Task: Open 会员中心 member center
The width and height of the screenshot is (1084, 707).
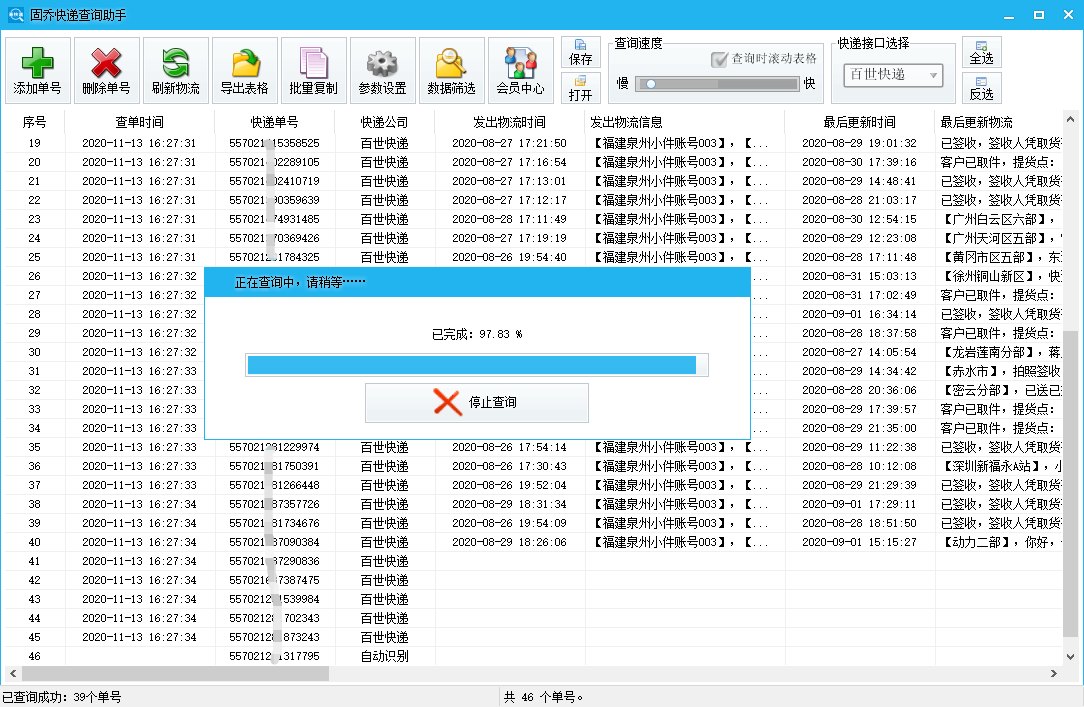Action: point(520,70)
